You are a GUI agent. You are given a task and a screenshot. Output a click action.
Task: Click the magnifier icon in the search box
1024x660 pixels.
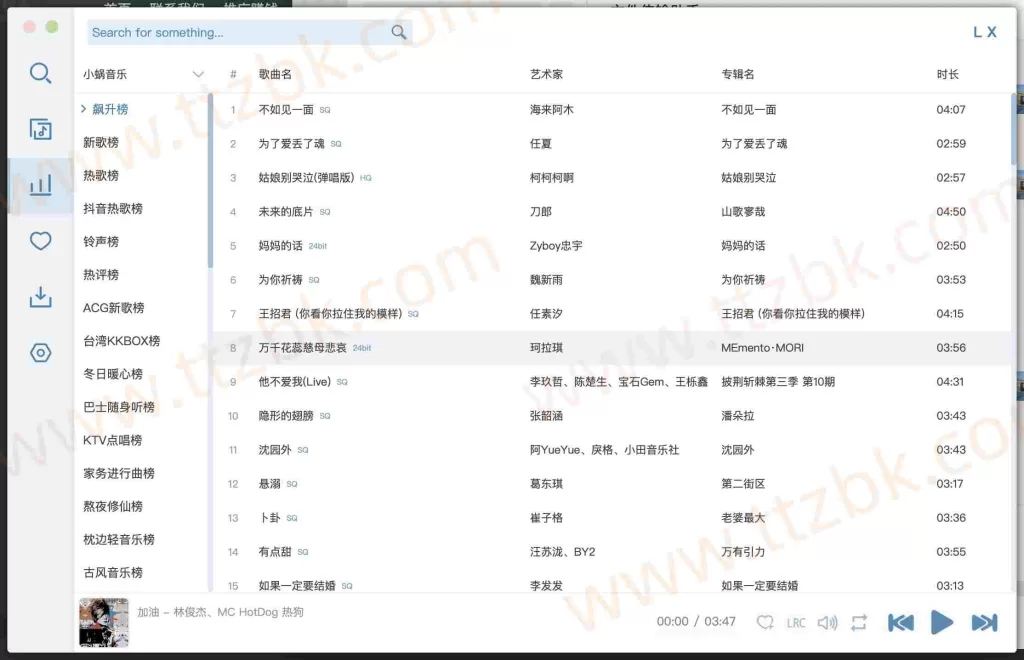click(x=398, y=32)
